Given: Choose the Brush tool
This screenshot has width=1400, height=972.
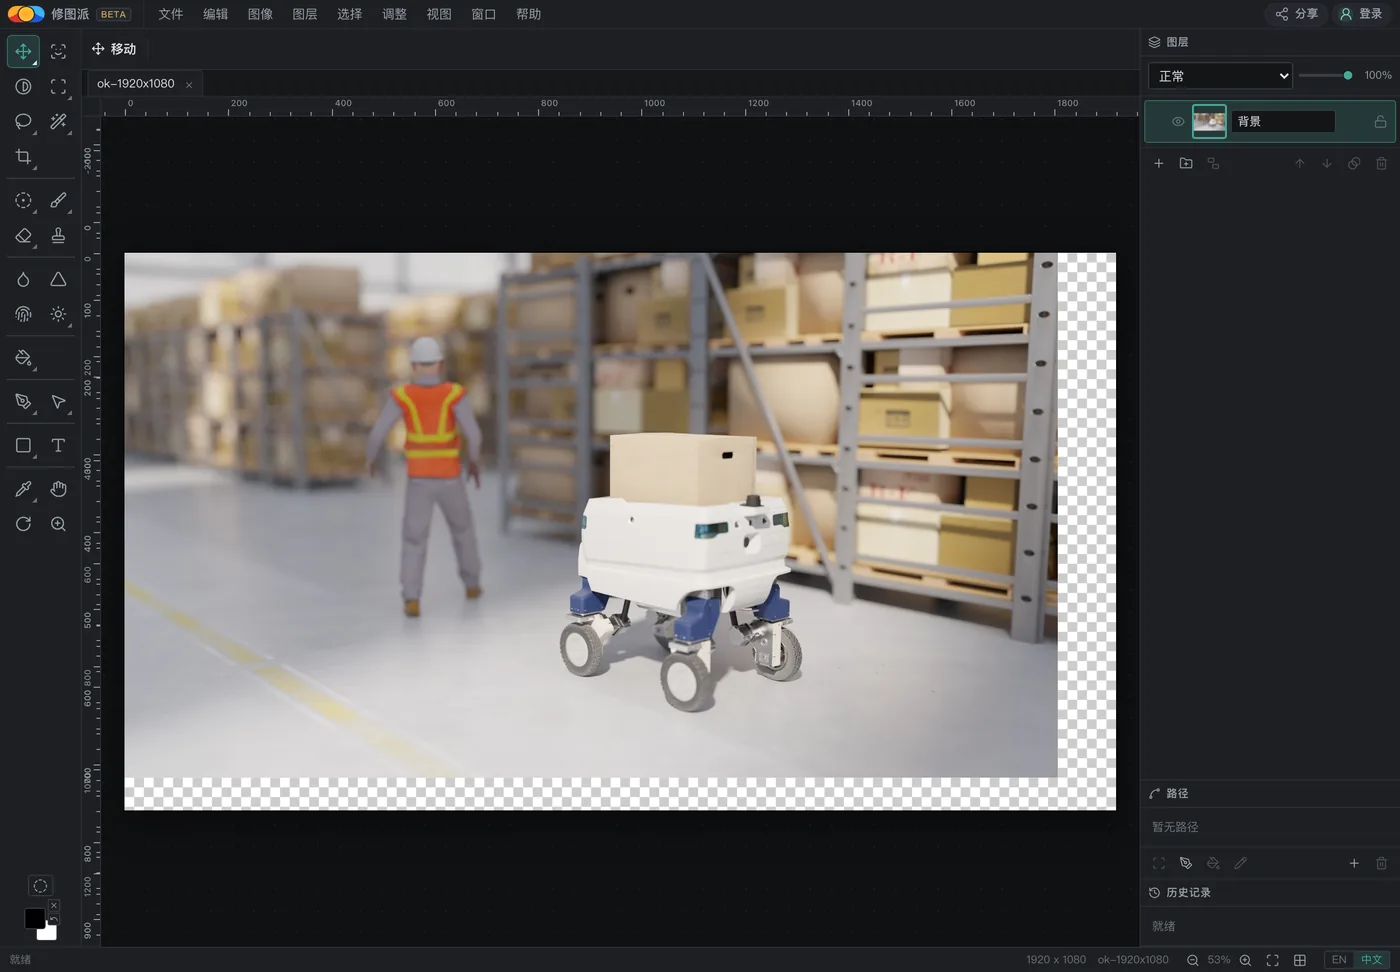Looking at the screenshot, I should point(58,201).
